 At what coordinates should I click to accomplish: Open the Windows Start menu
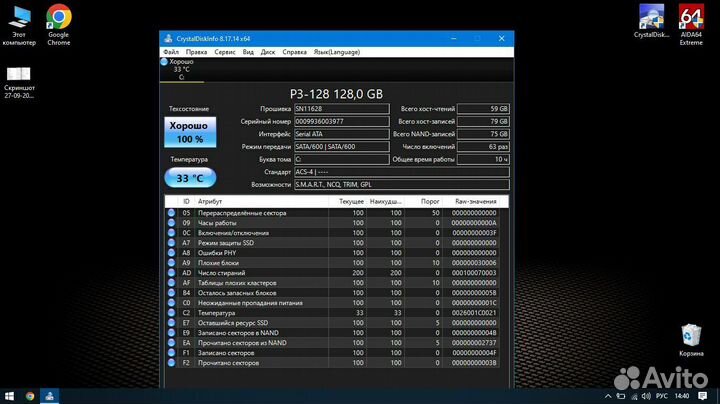point(9,396)
